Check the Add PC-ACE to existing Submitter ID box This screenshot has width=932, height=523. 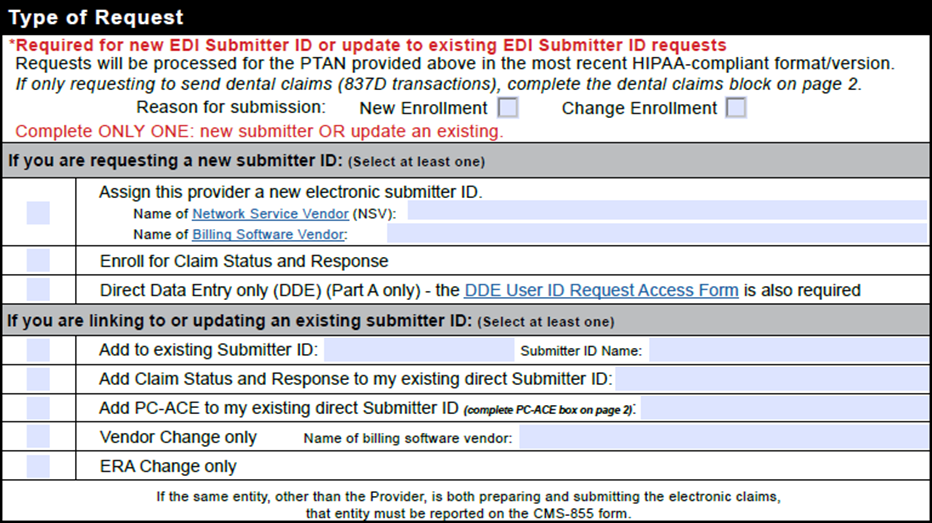(x=38, y=408)
